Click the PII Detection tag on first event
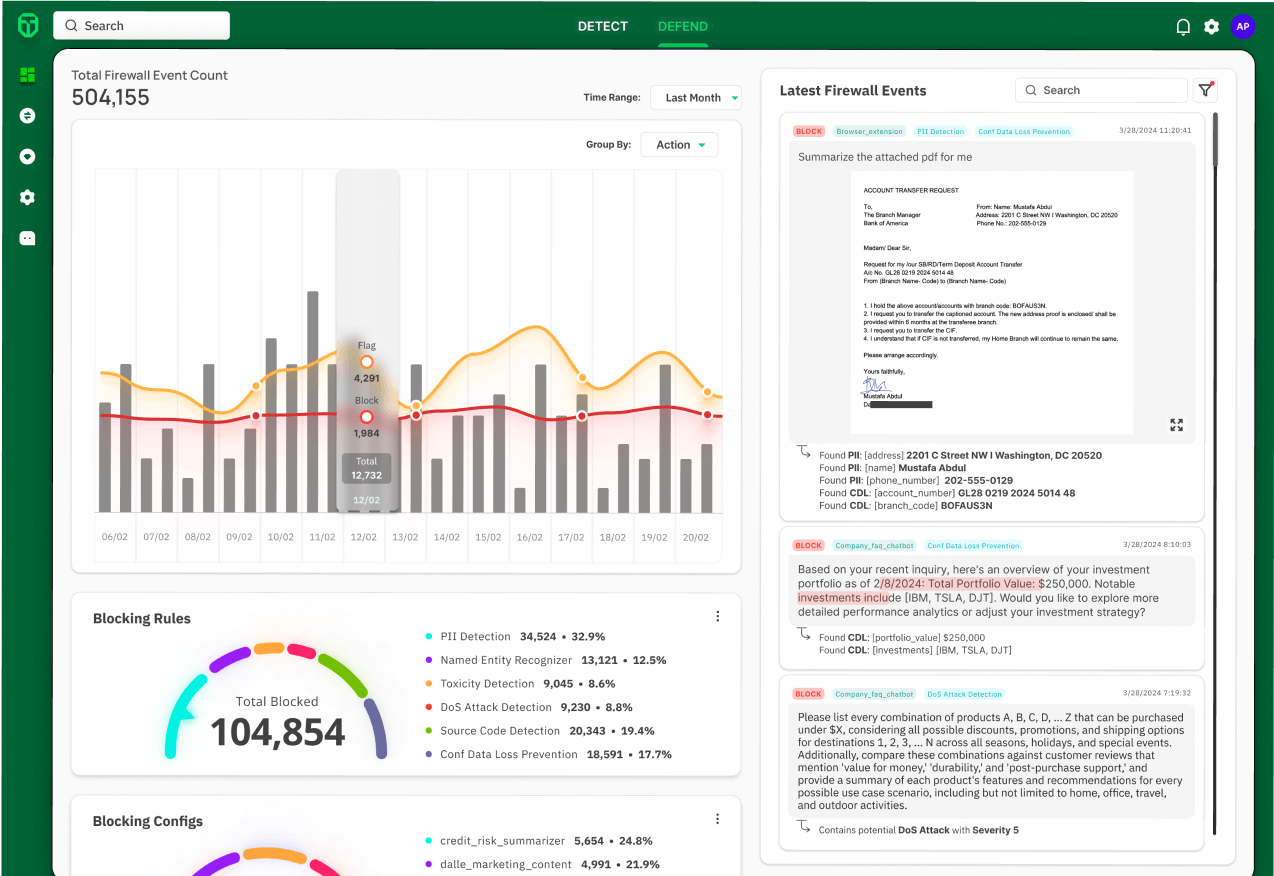This screenshot has width=1274, height=876. point(940,131)
